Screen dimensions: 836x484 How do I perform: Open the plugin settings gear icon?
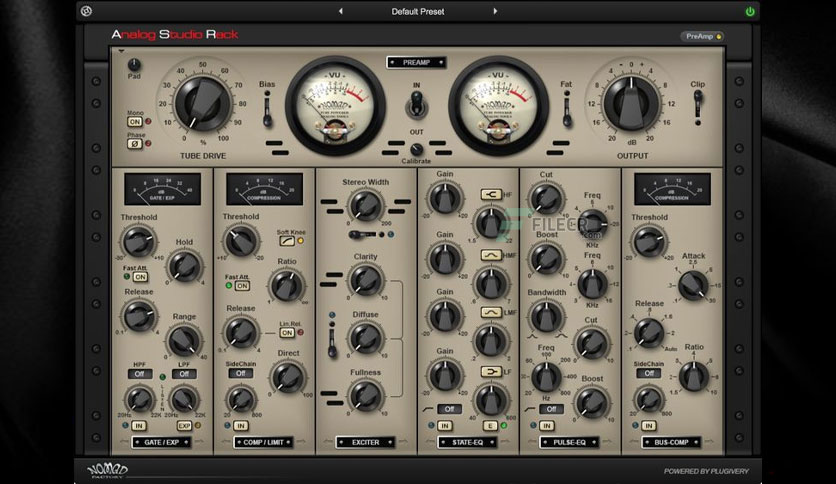[86, 11]
